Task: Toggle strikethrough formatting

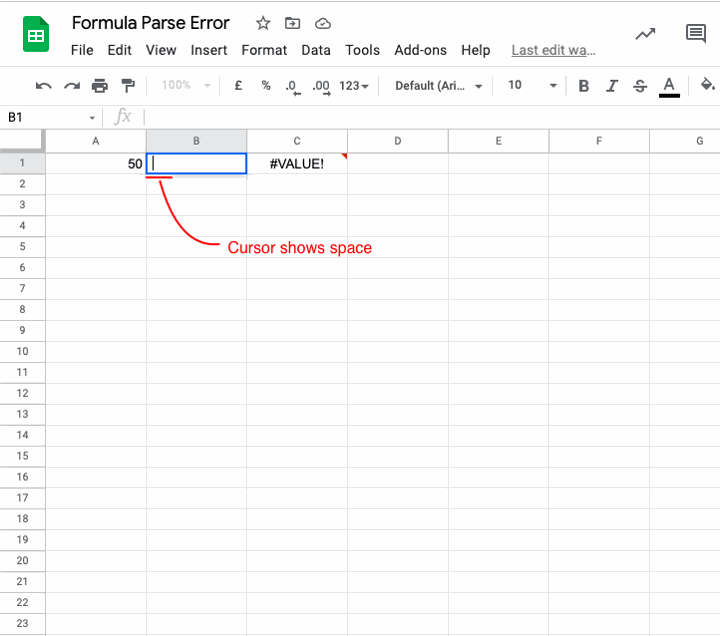Action: [x=640, y=86]
